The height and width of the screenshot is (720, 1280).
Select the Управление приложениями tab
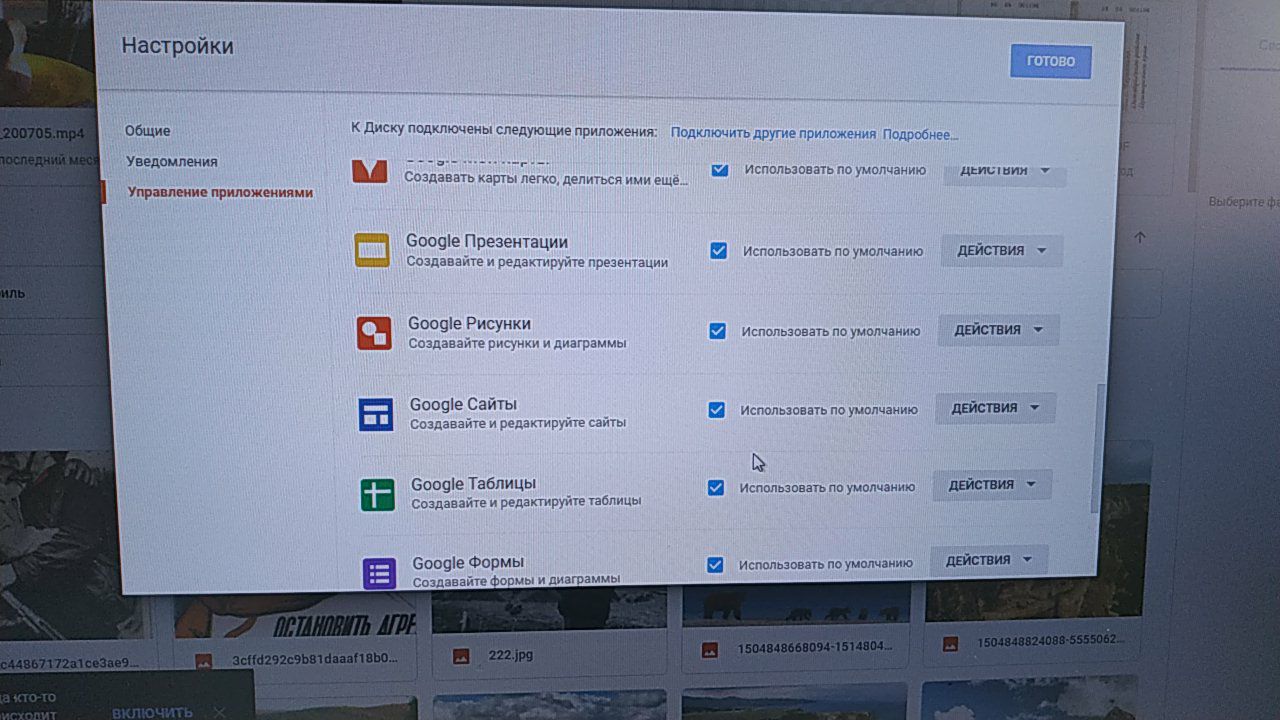click(220, 193)
